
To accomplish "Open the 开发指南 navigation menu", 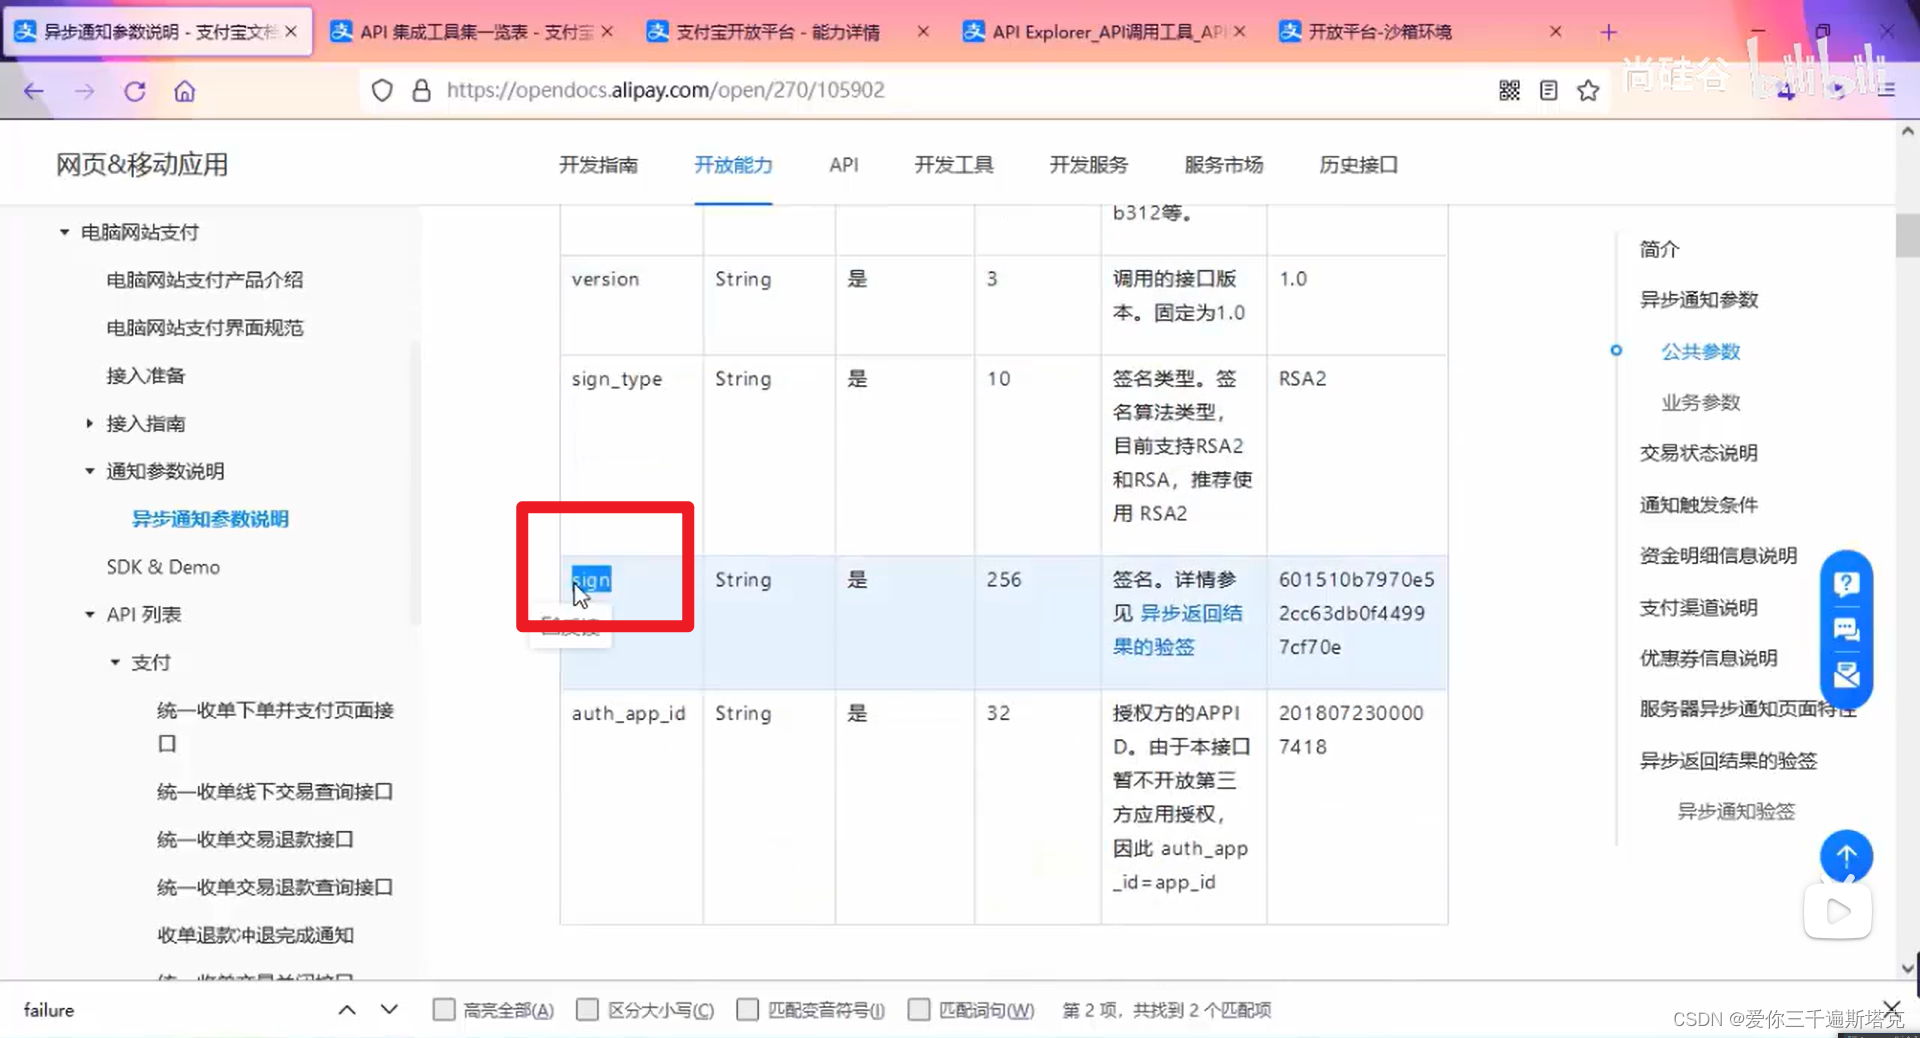I will 598,165.
